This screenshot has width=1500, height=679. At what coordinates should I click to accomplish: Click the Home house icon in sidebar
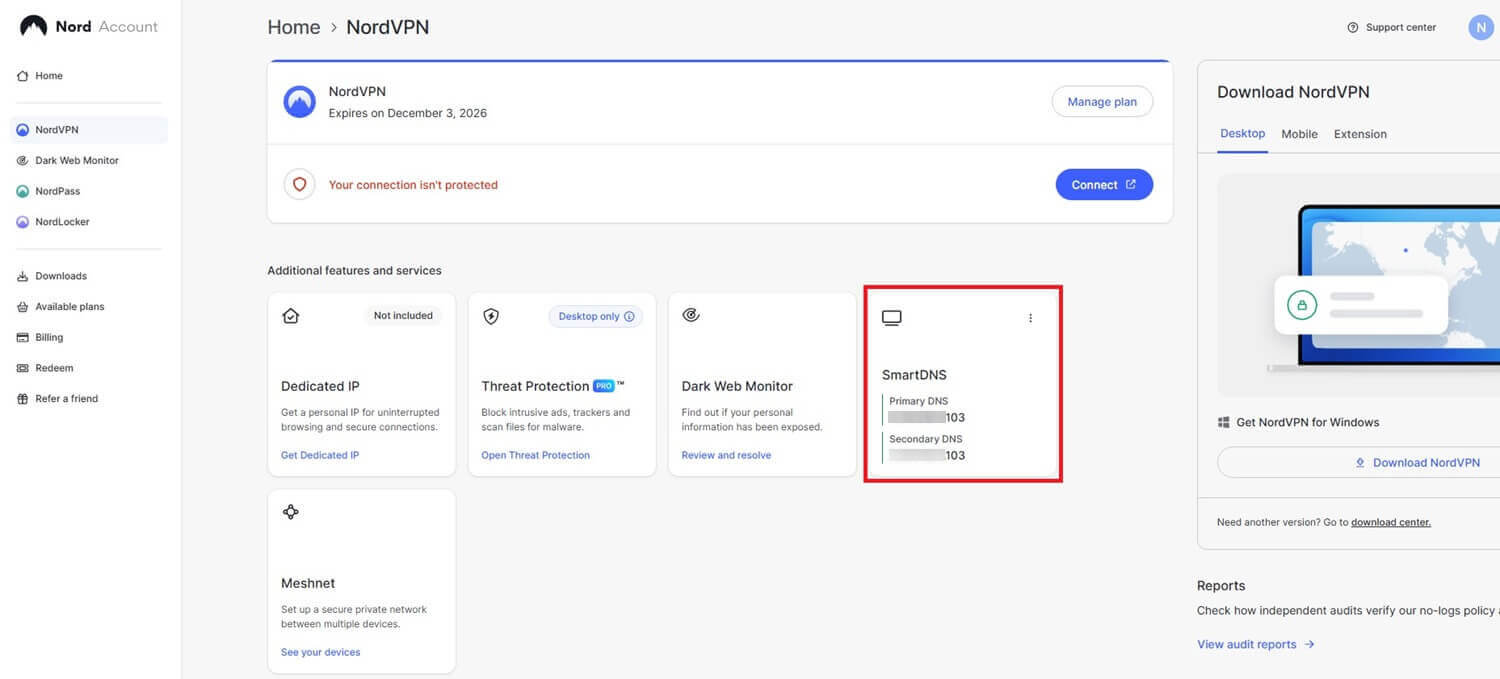[x=23, y=76]
